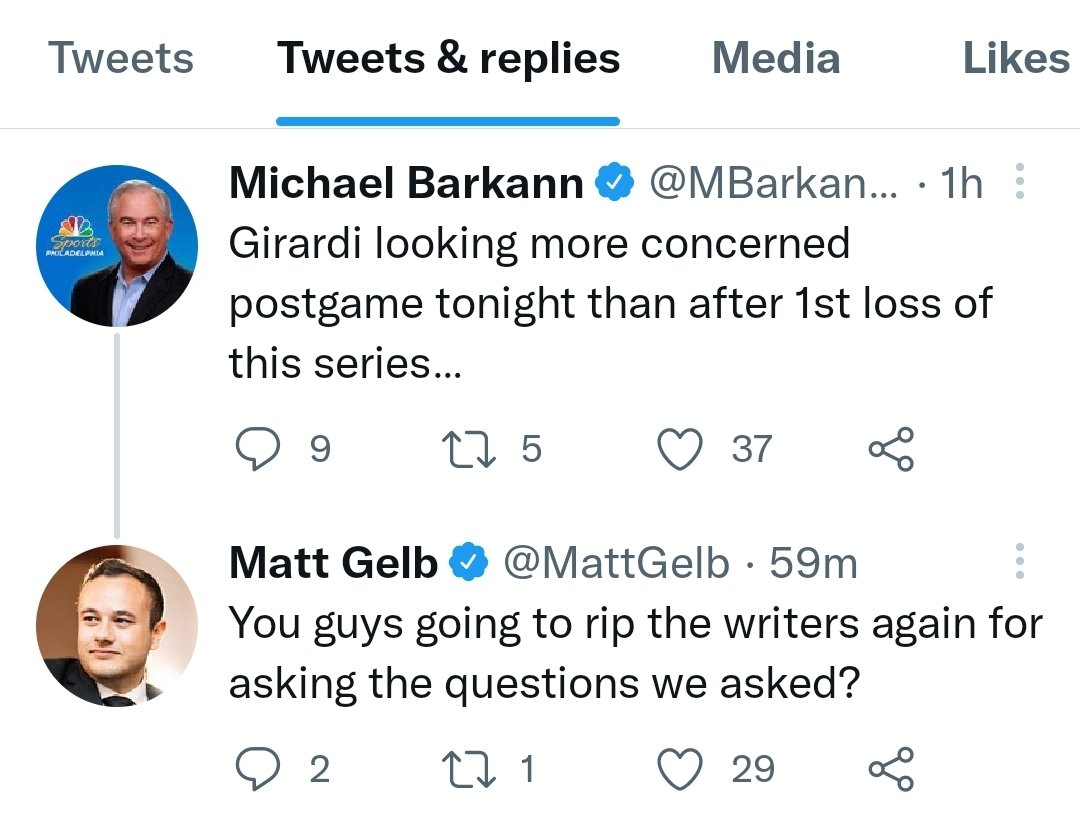The height and width of the screenshot is (828, 1080).
Task: Go to the Likes tab
Action: point(1015,58)
